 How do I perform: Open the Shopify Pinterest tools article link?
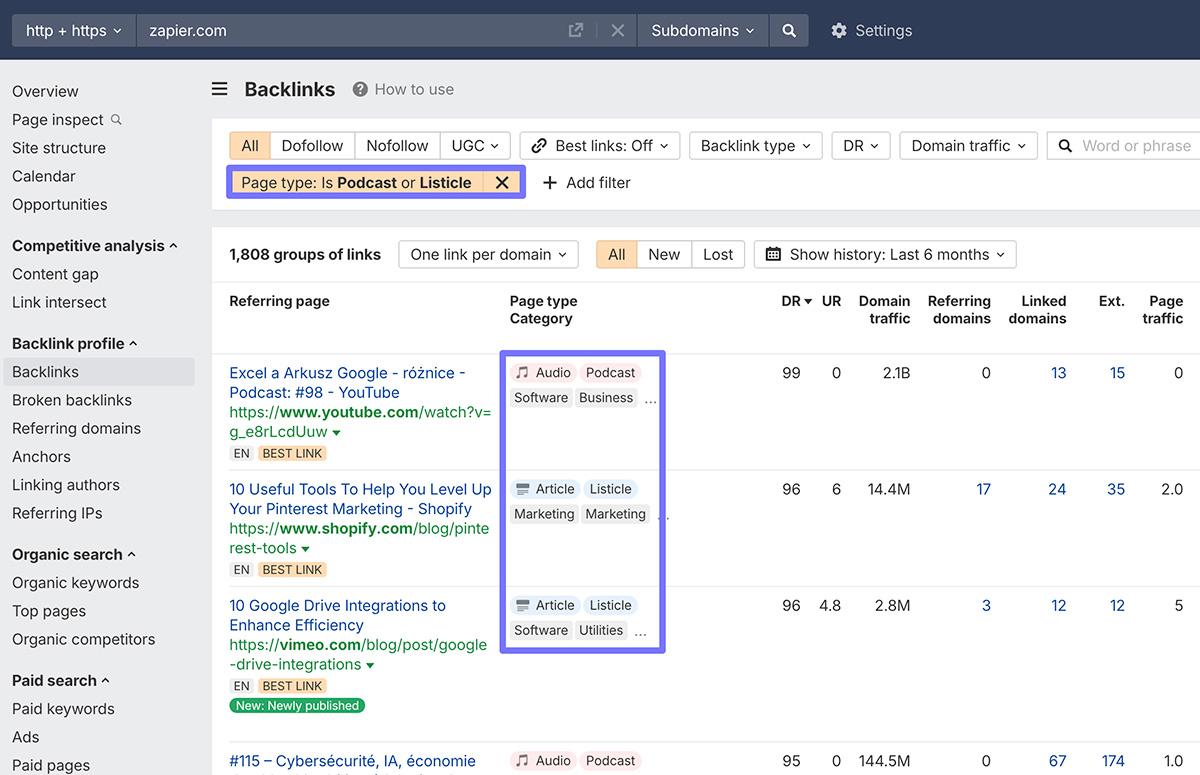pyautogui.click(x=360, y=499)
